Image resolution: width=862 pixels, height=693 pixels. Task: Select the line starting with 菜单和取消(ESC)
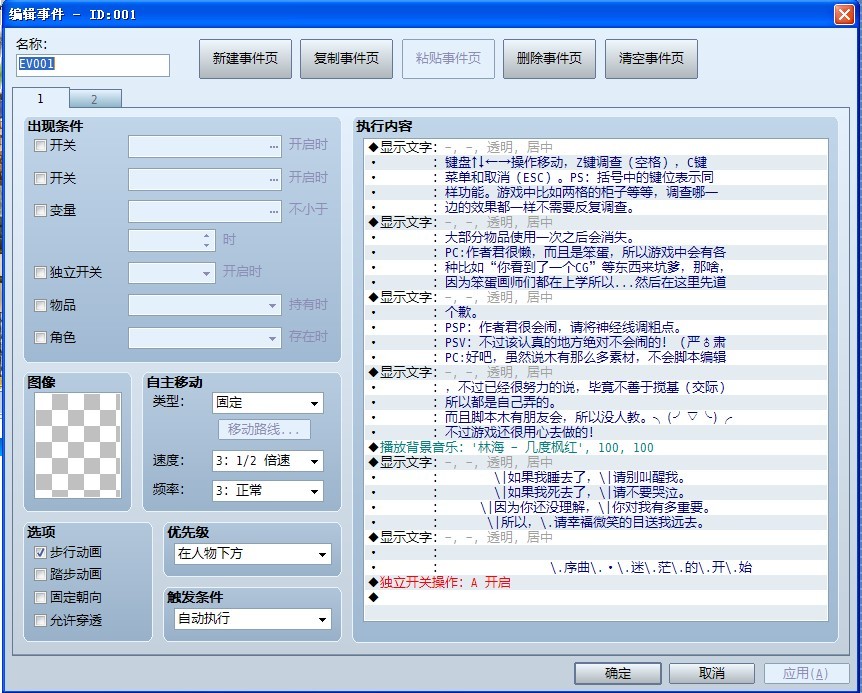(x=596, y=178)
